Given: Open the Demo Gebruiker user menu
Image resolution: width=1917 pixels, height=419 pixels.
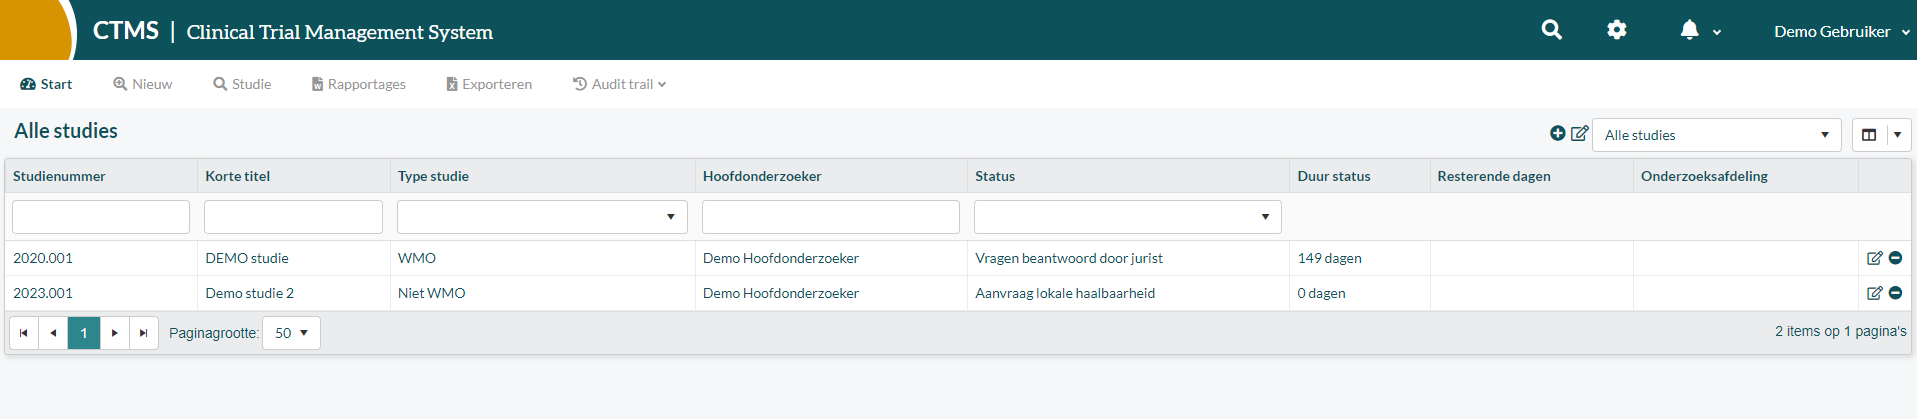Looking at the screenshot, I should tap(1842, 31).
